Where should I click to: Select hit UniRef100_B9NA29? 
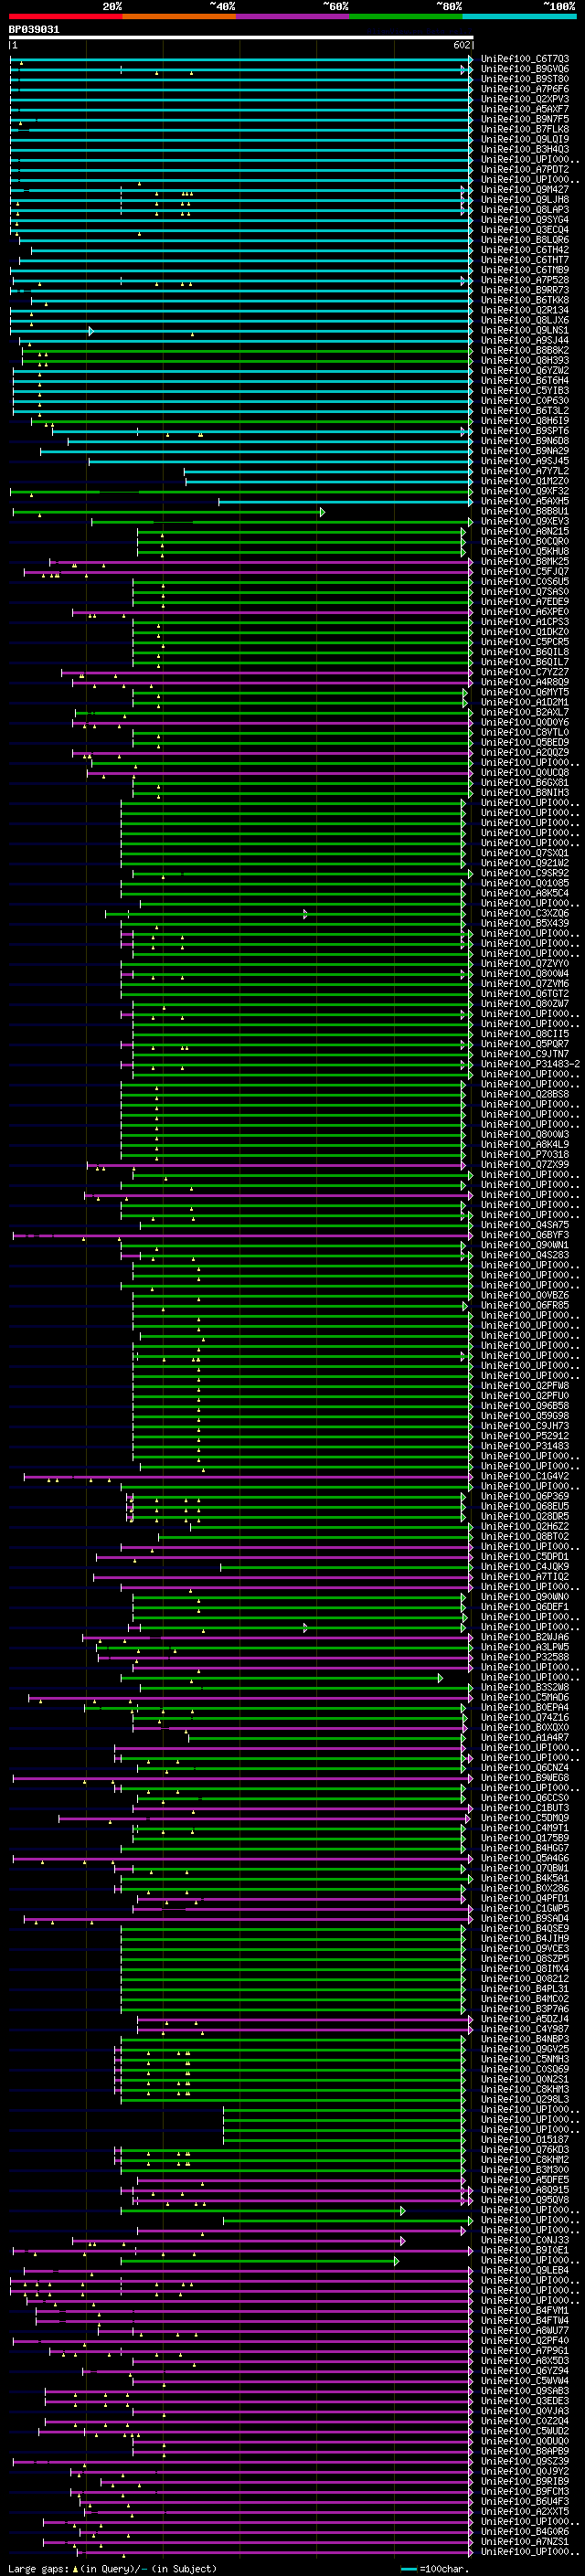click(525, 451)
